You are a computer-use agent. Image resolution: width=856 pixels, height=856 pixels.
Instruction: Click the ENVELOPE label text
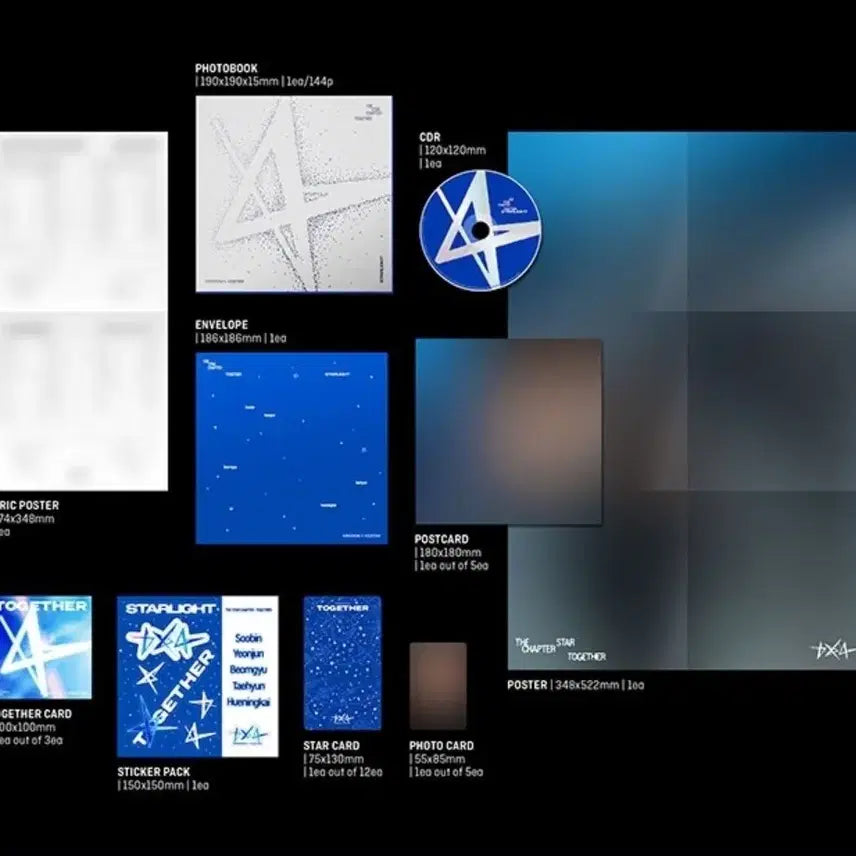pos(222,325)
